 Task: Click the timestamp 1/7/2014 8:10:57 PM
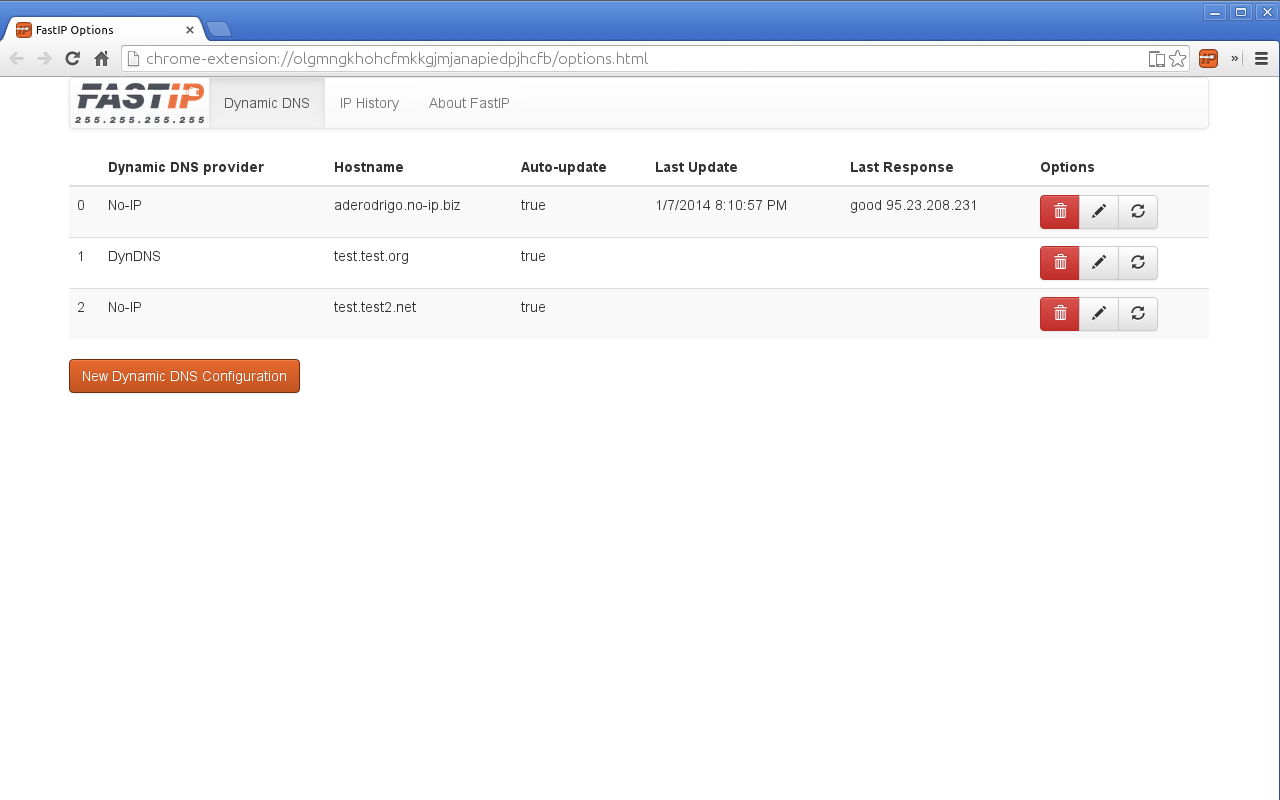tap(721, 205)
